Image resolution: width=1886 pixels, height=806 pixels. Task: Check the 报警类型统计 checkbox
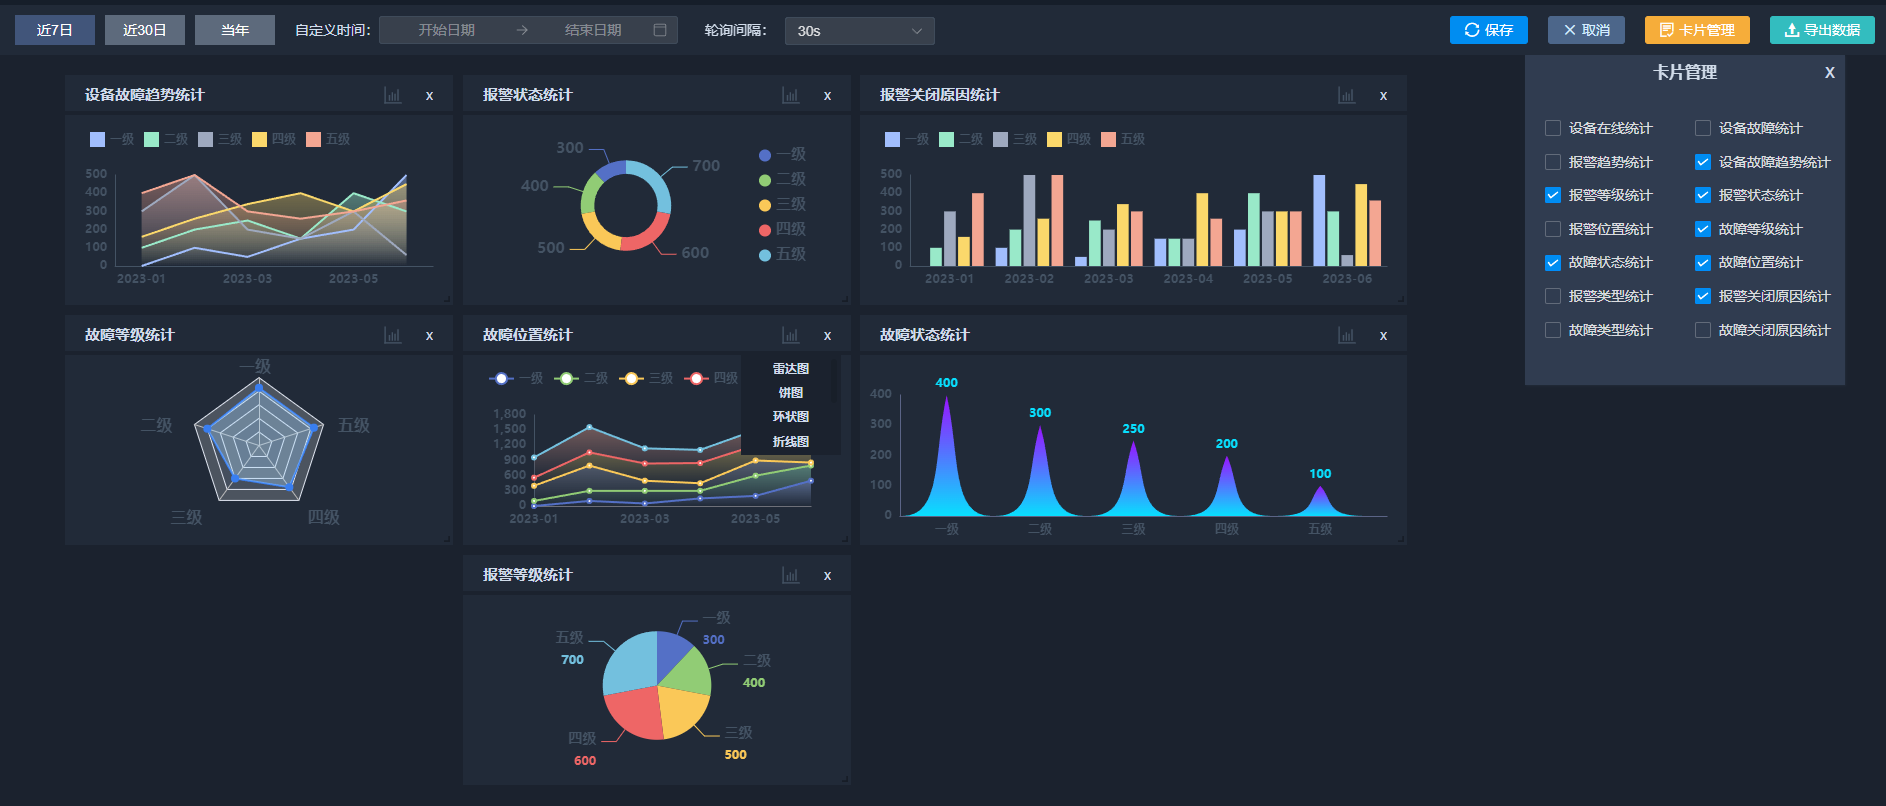point(1553,296)
